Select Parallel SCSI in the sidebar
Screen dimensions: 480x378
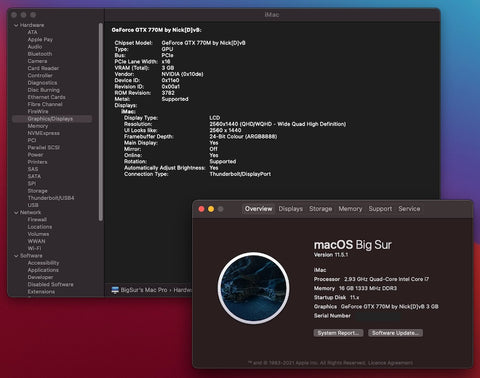click(x=44, y=148)
